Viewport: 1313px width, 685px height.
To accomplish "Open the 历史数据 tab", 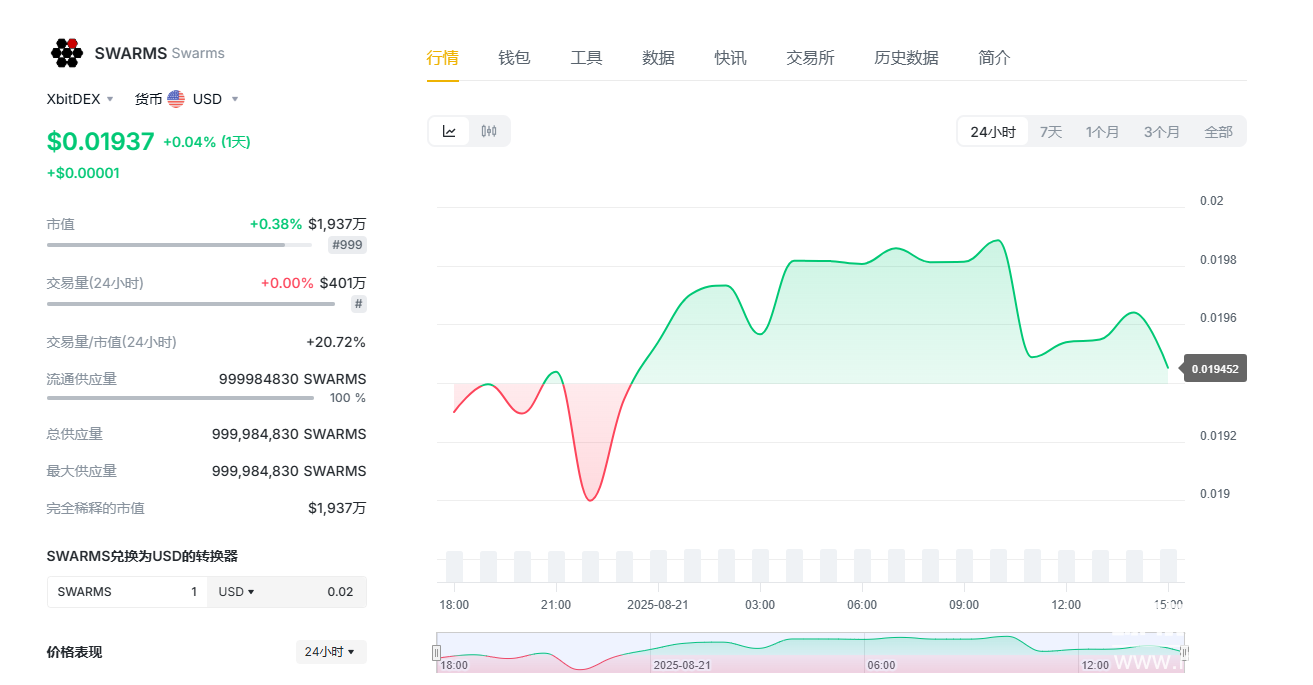I will 906,58.
